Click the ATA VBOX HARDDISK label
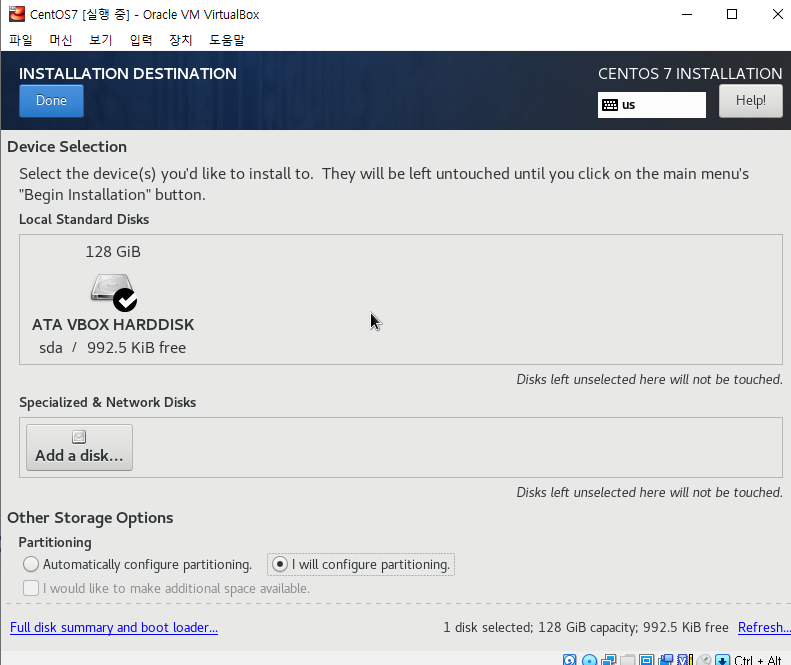This screenshot has width=791, height=665. coord(113,324)
